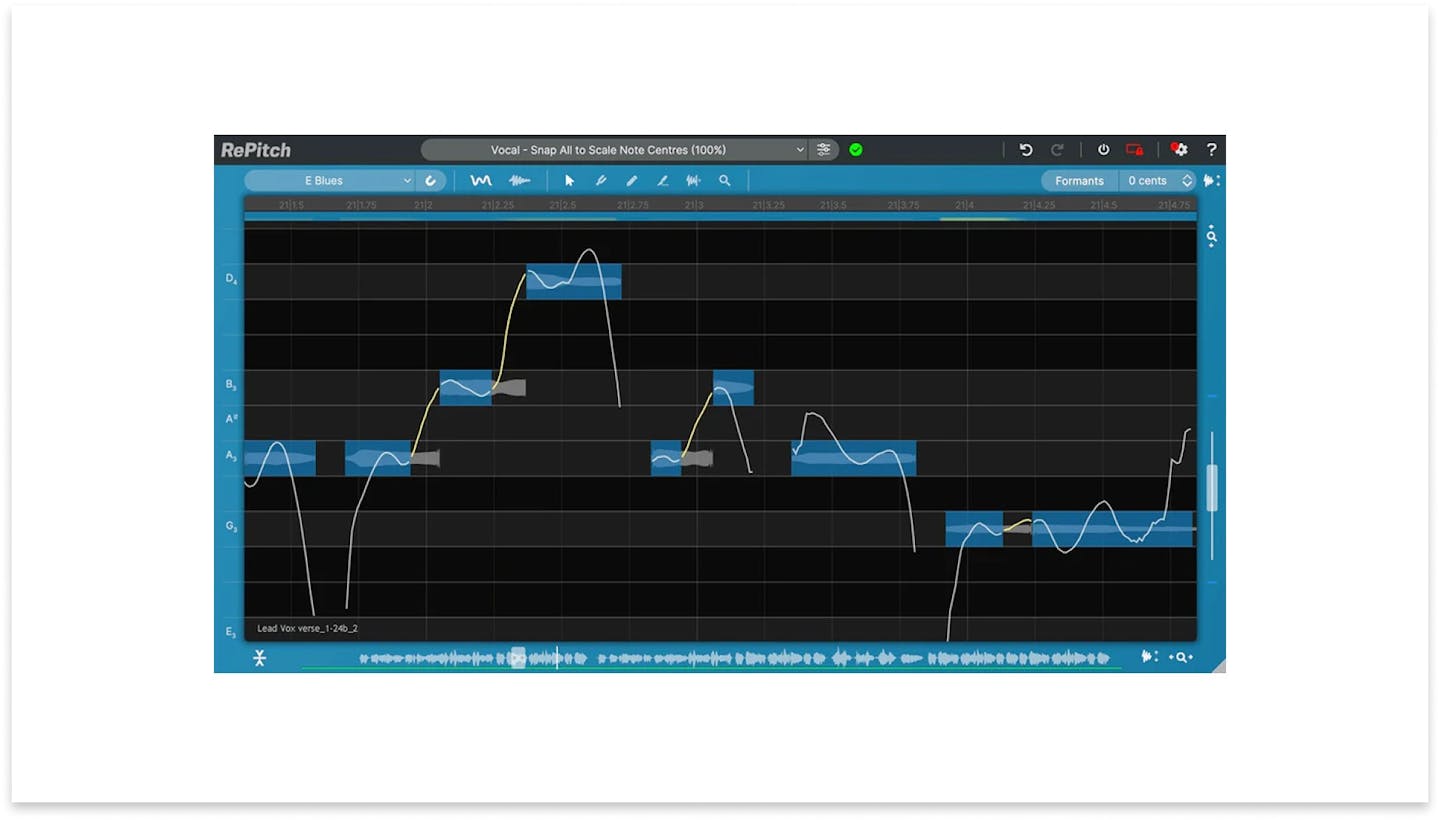Click the undo arrow icon
This screenshot has height=820, width=1440.
click(1026, 150)
